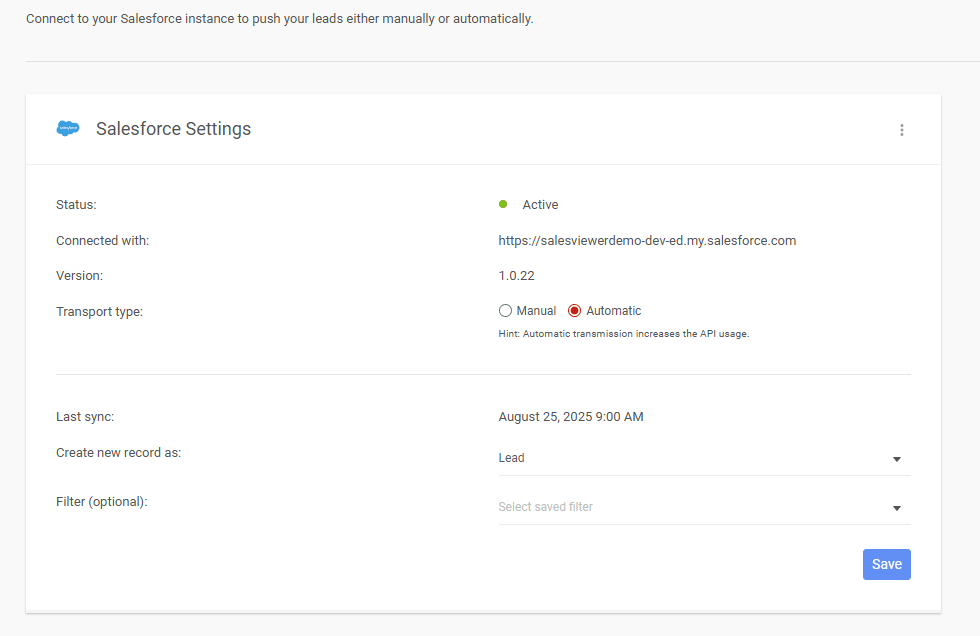
Task: Click the Connect to your Salesforce description
Action: point(279,19)
